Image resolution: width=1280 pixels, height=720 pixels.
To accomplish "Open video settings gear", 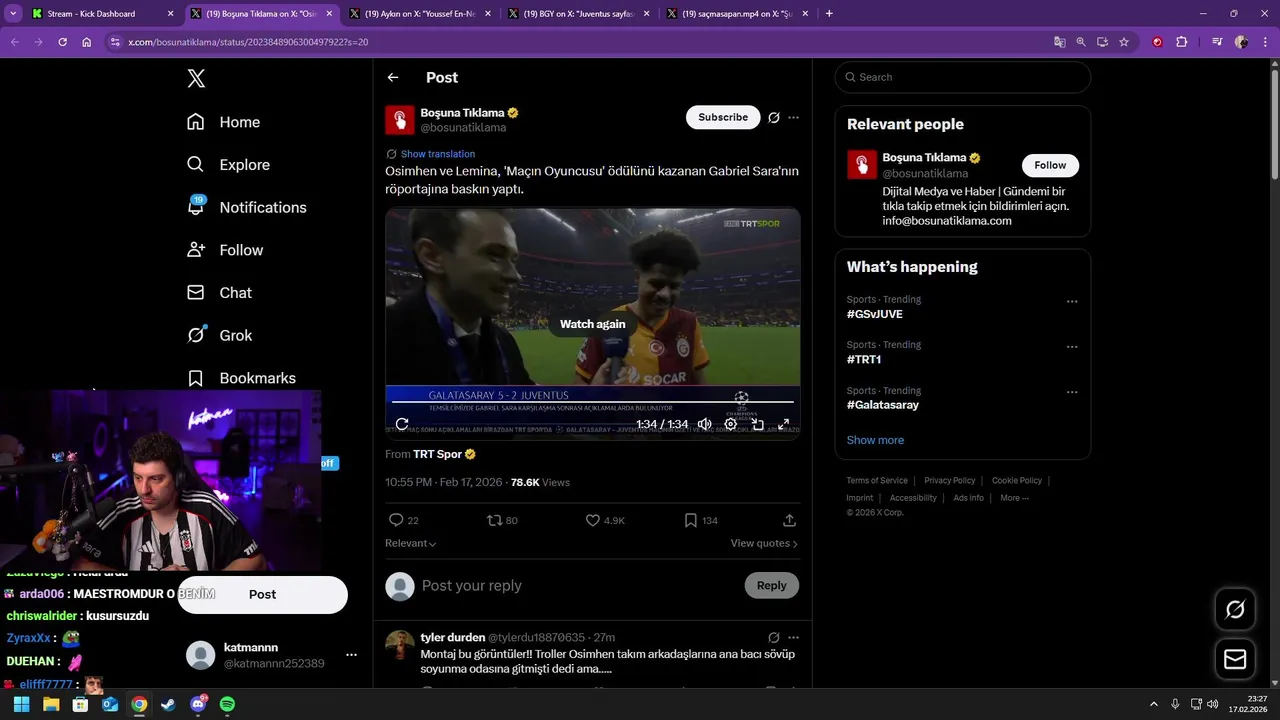I will click(x=731, y=424).
